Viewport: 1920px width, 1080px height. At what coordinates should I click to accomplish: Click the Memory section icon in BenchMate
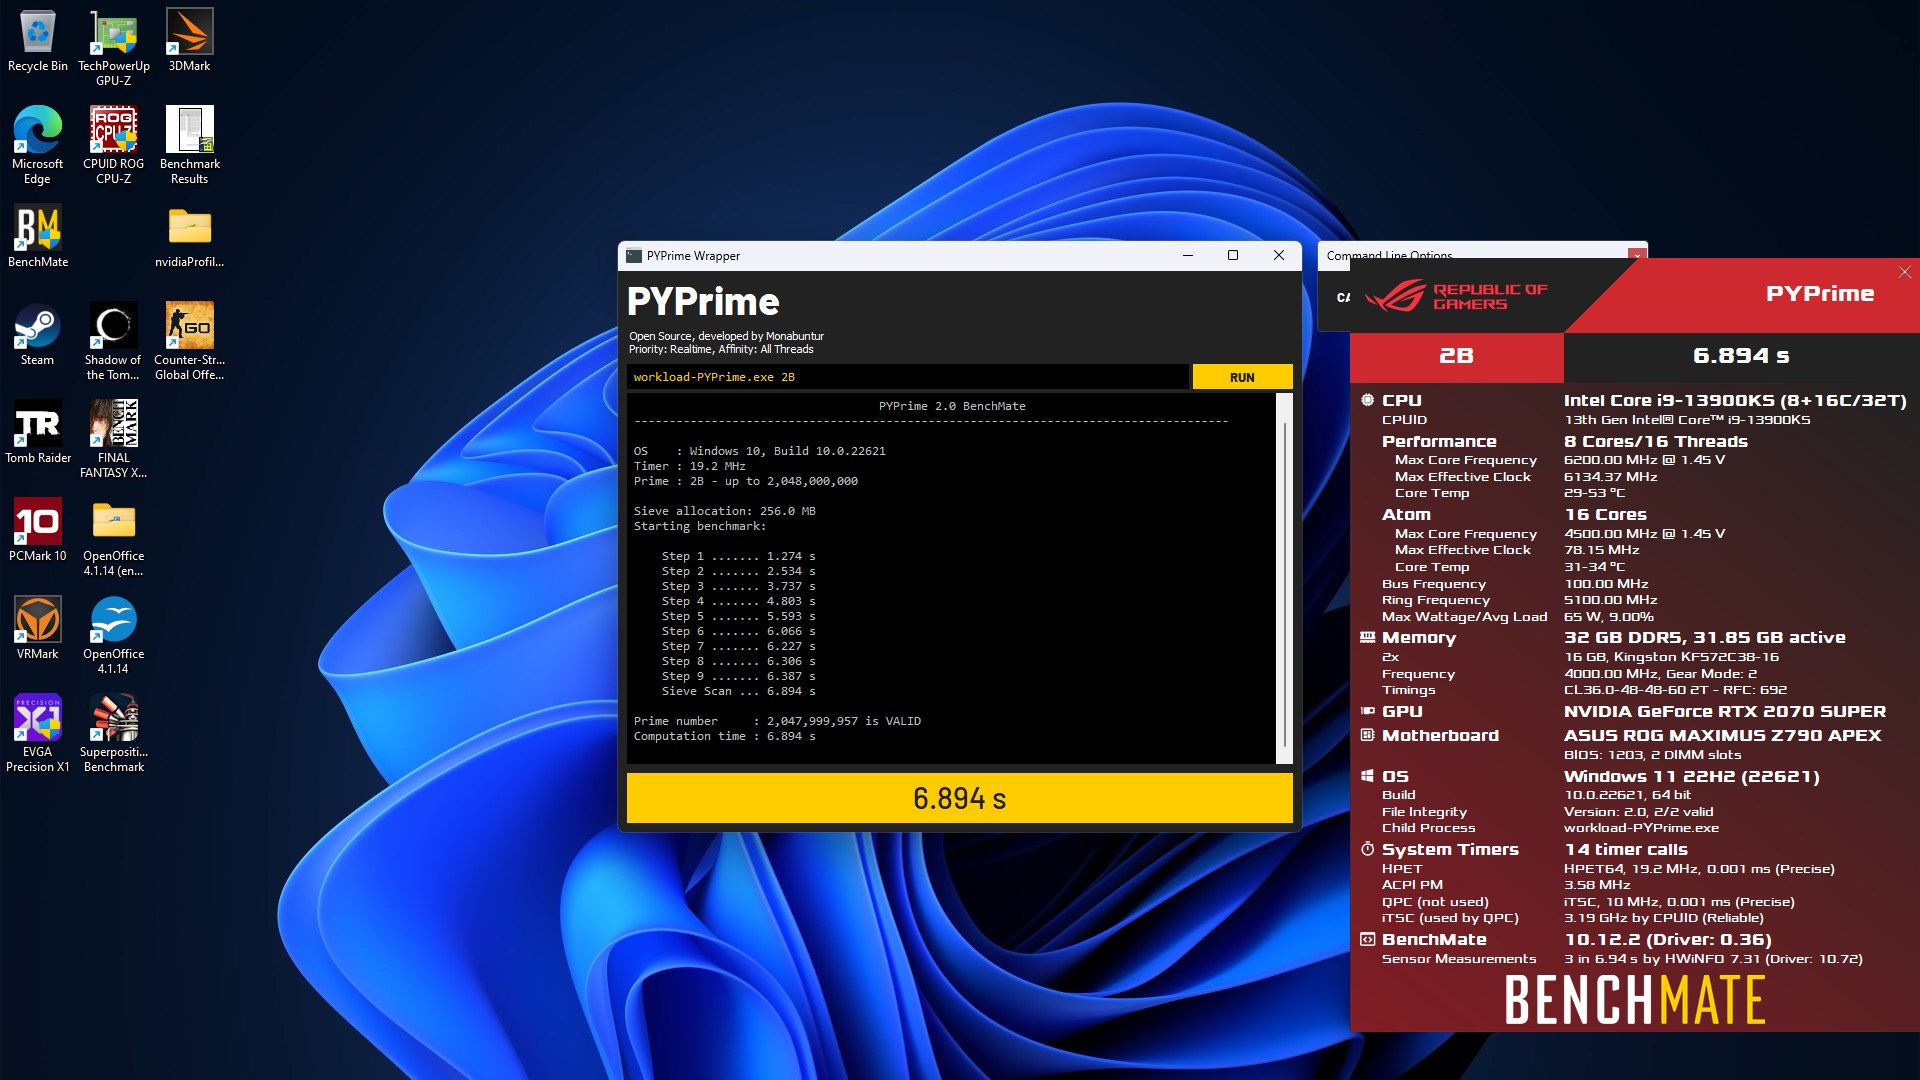click(1367, 637)
